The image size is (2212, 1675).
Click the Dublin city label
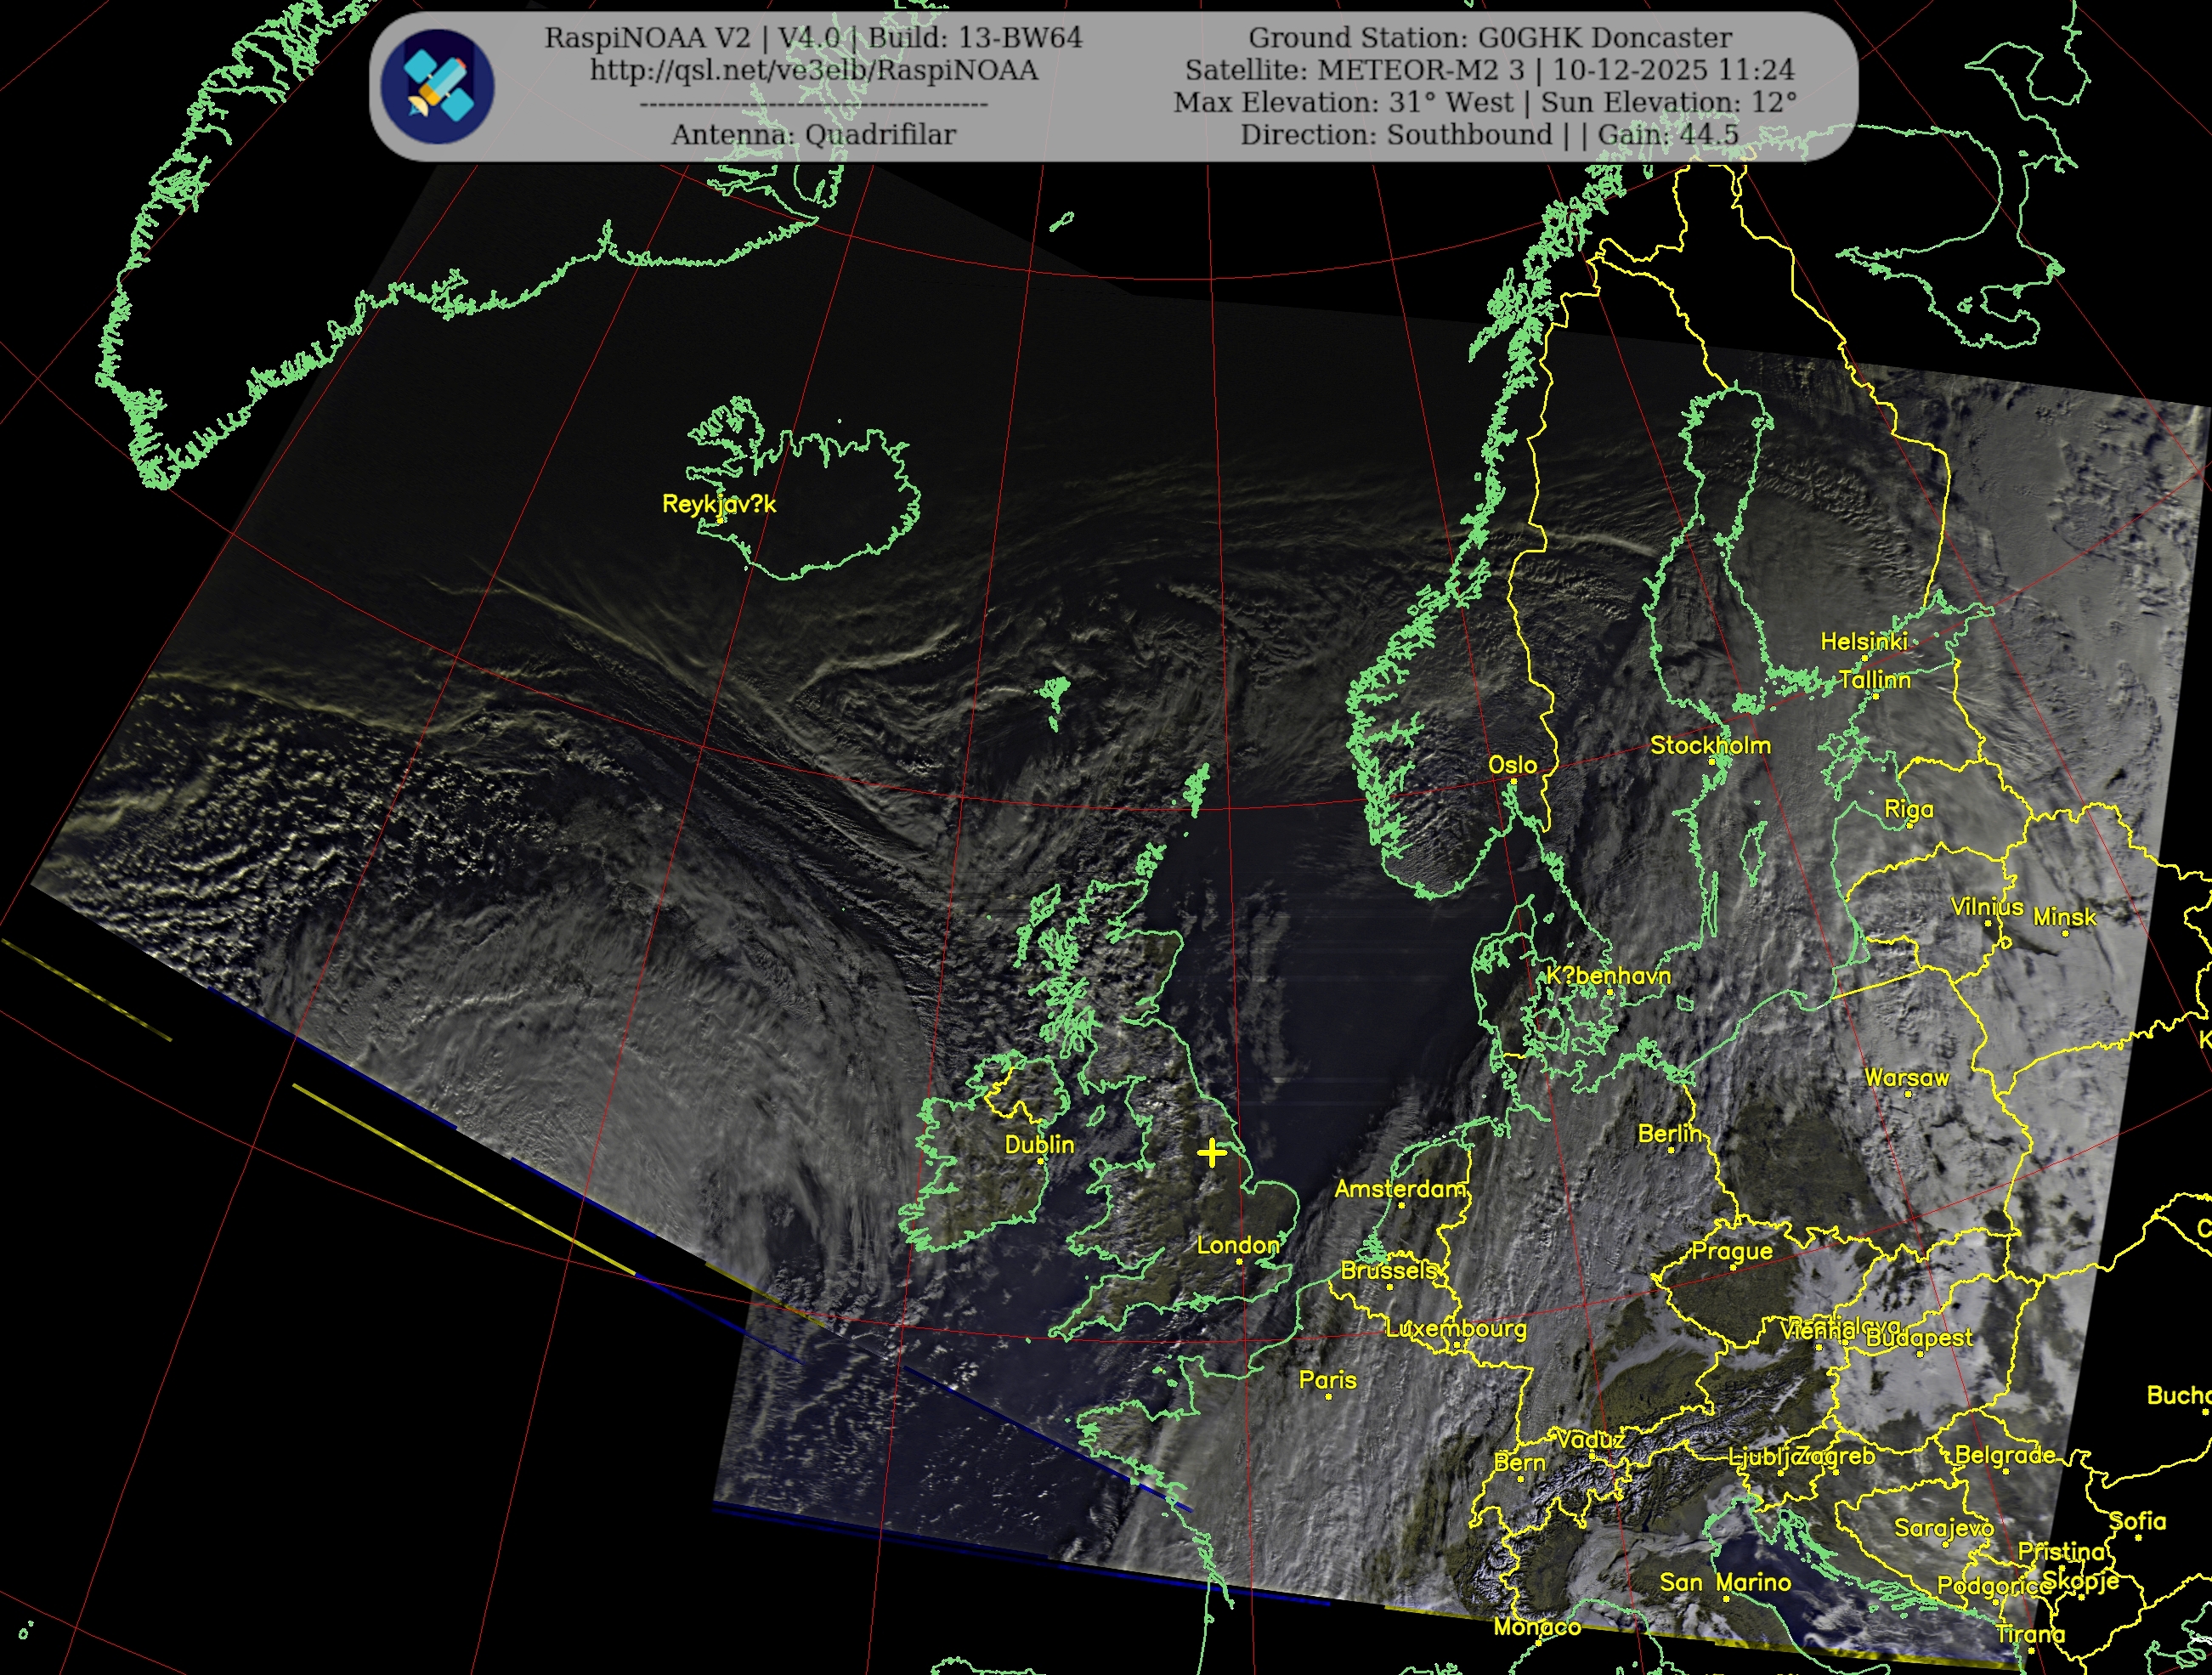pyautogui.click(x=1039, y=1145)
